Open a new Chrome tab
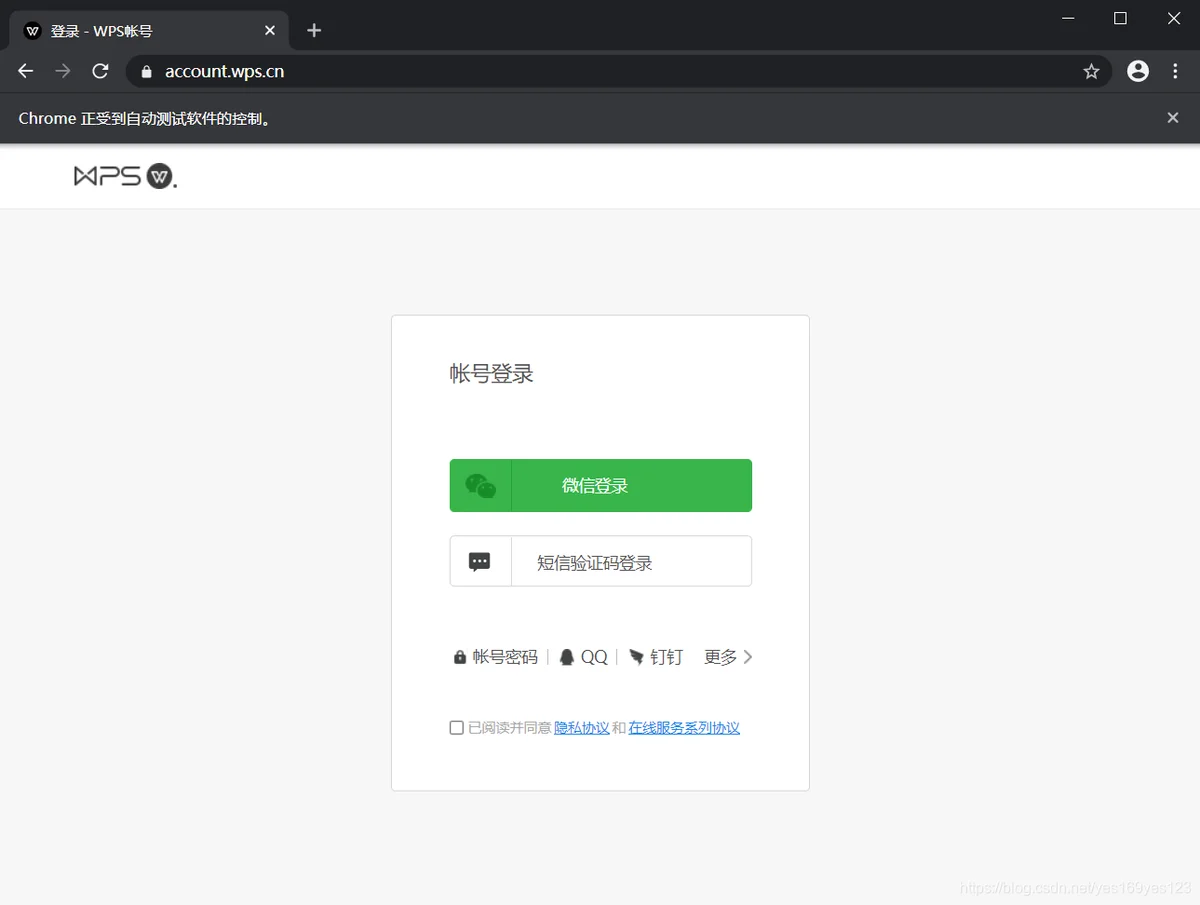The width and height of the screenshot is (1200, 905). click(x=314, y=30)
